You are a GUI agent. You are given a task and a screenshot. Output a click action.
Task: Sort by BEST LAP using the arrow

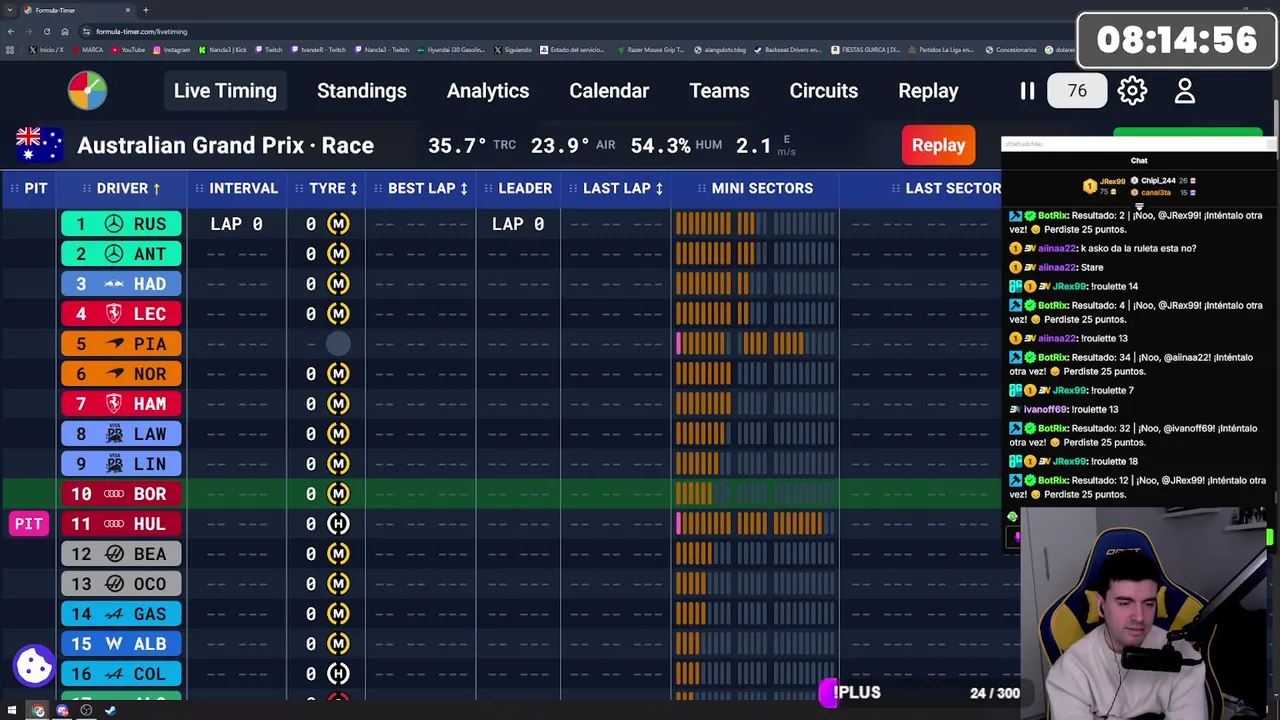coord(463,188)
